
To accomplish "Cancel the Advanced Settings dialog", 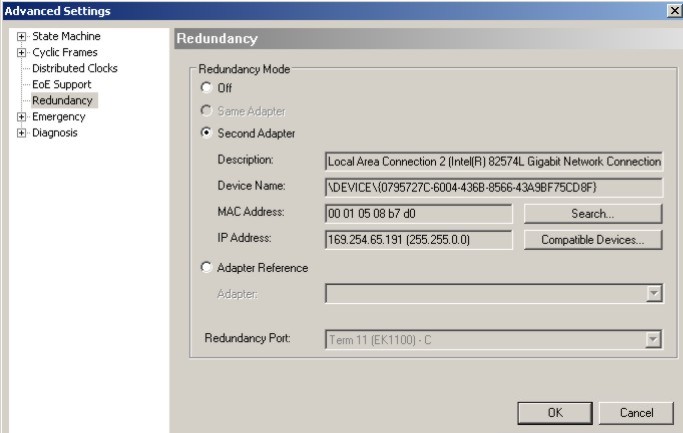I will pos(636,413).
